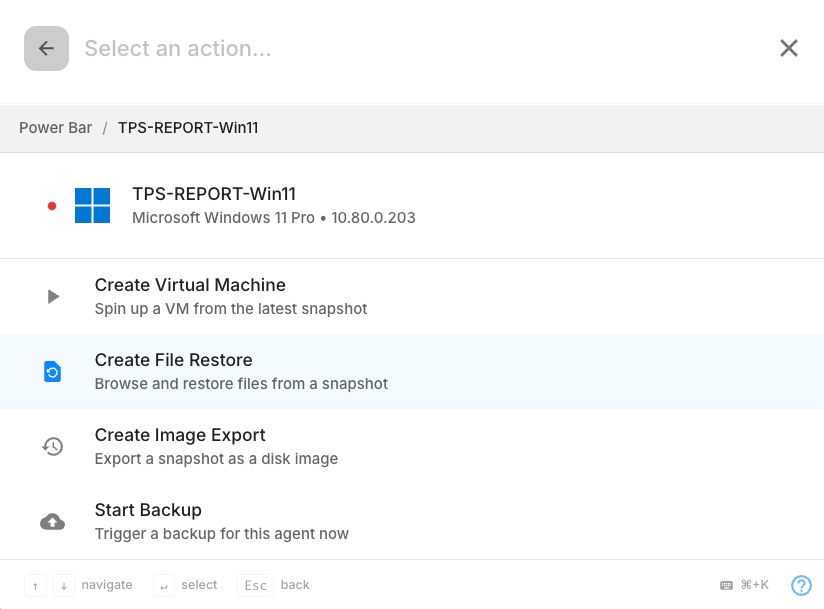Go to Power Bar breadcrumb
Screen dimensions: 824x609
55,128
